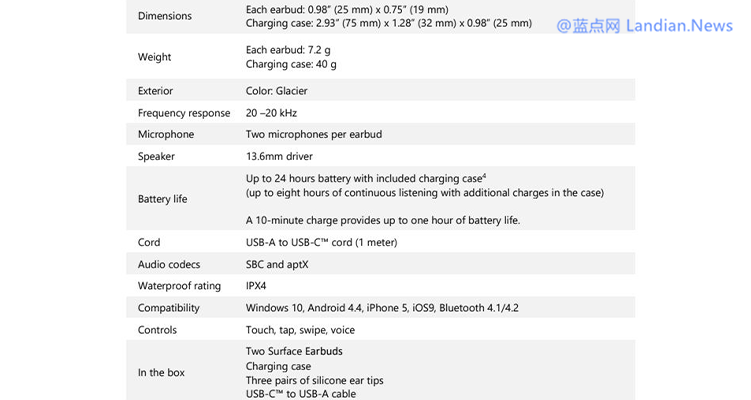Image resolution: width=751 pixels, height=400 pixels.
Task: Select the 20–20 kHz value text
Action: tap(271, 113)
